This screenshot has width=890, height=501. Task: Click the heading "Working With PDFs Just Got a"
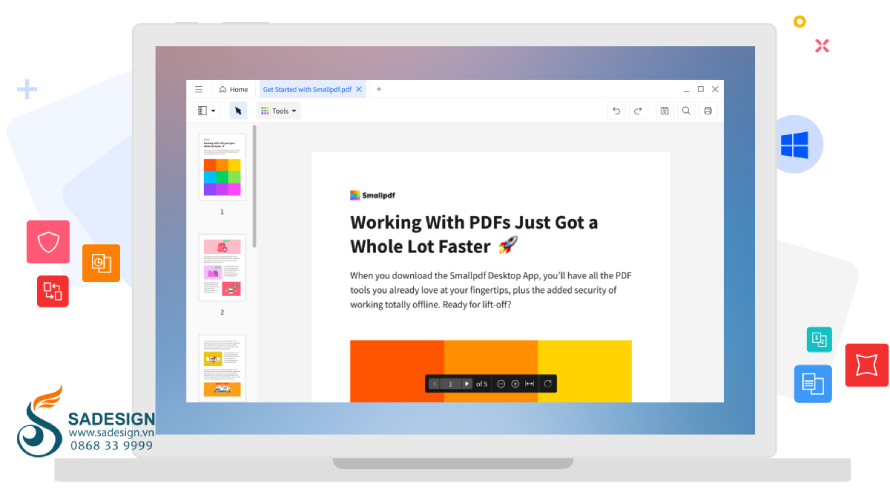(474, 222)
